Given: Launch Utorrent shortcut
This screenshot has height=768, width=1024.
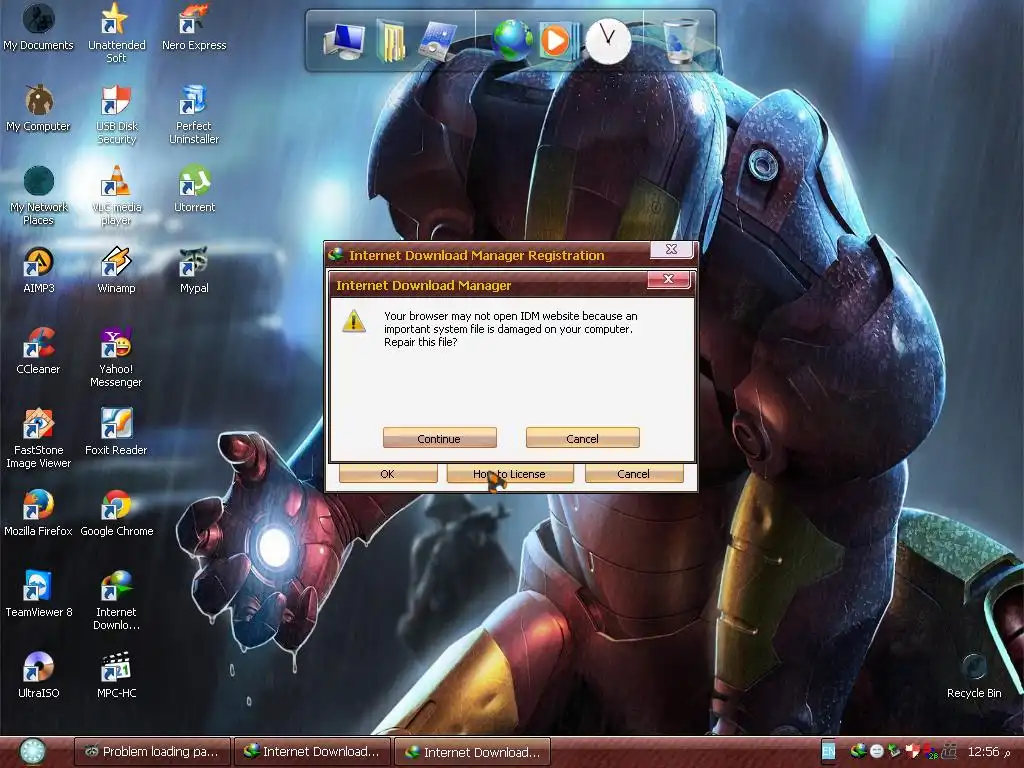Looking at the screenshot, I should tap(194, 189).
